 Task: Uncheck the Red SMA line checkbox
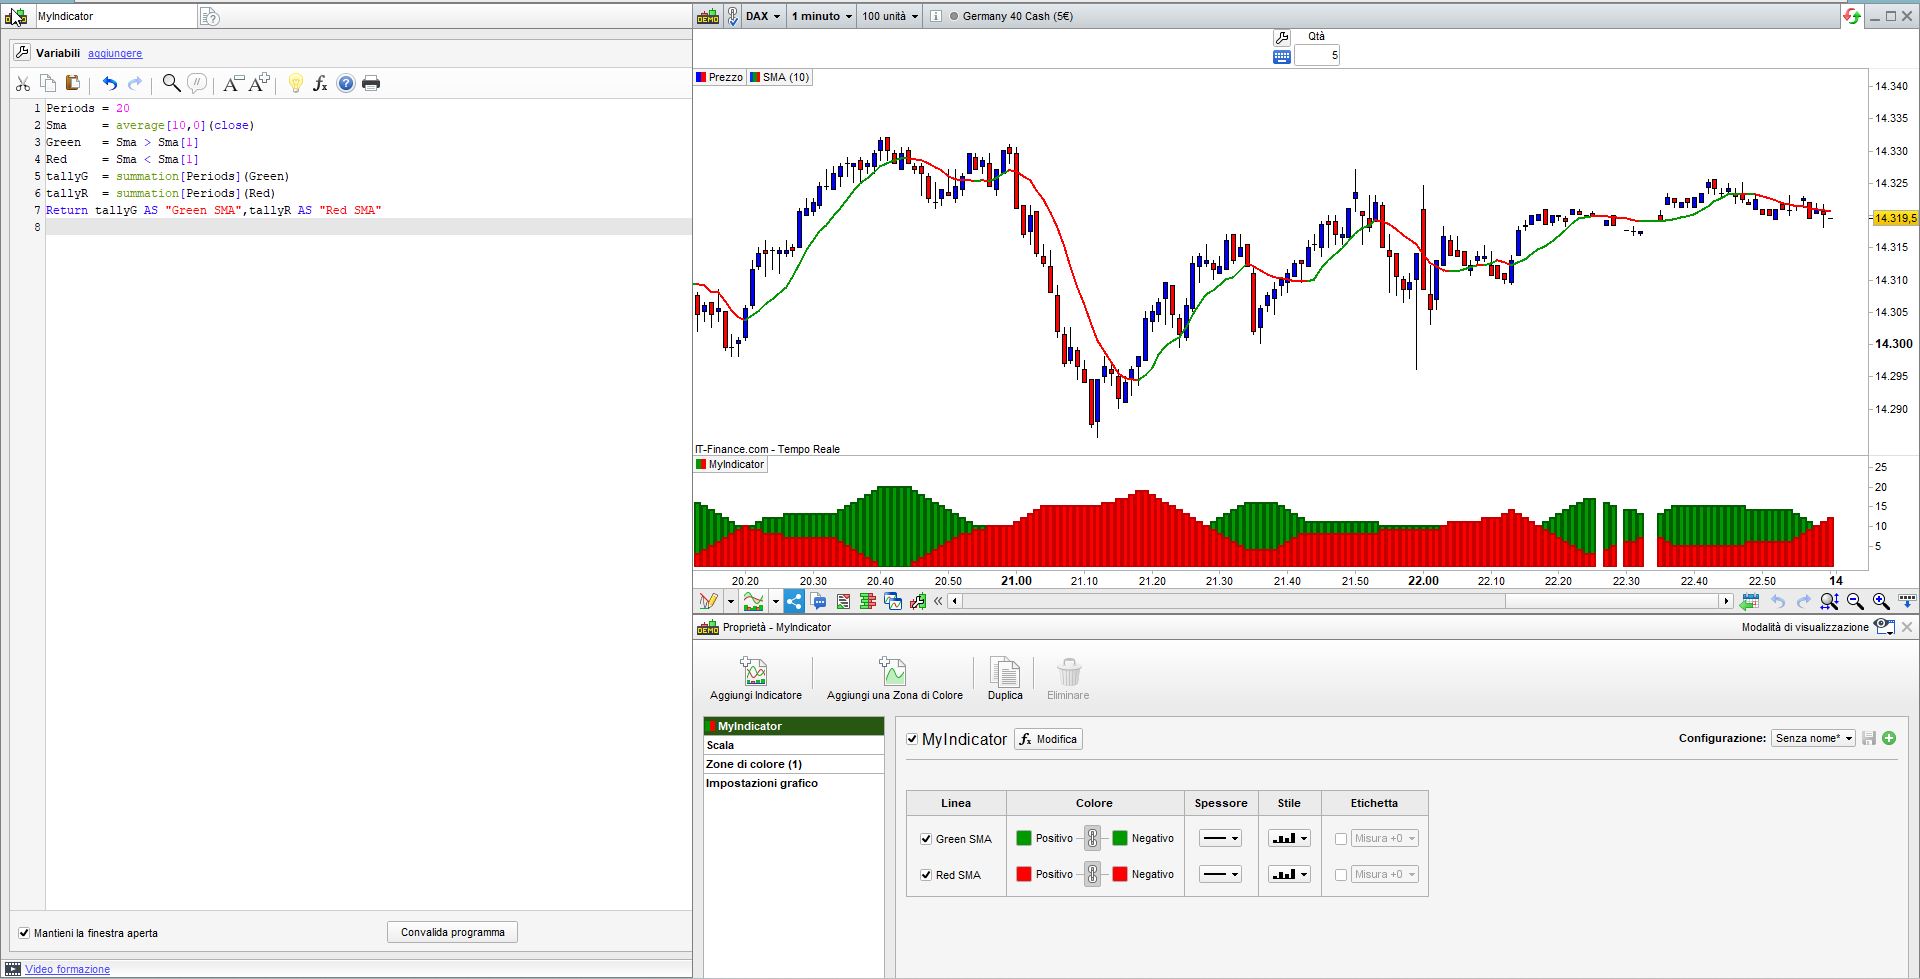click(926, 875)
